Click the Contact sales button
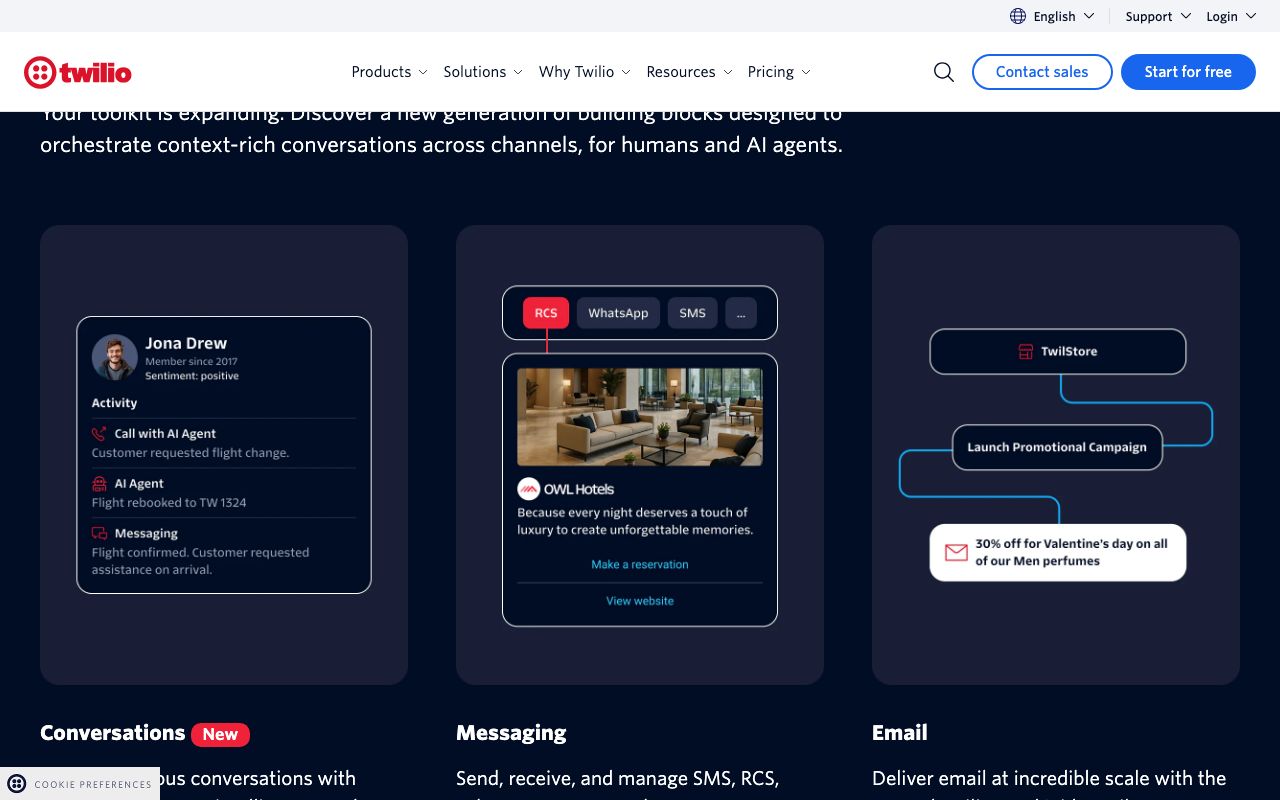The image size is (1280, 800). pyautogui.click(x=1042, y=72)
